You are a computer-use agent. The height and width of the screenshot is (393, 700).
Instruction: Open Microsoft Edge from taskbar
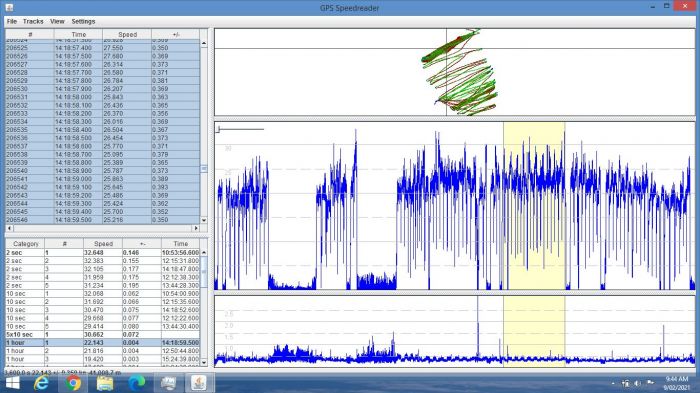[x=137, y=383]
